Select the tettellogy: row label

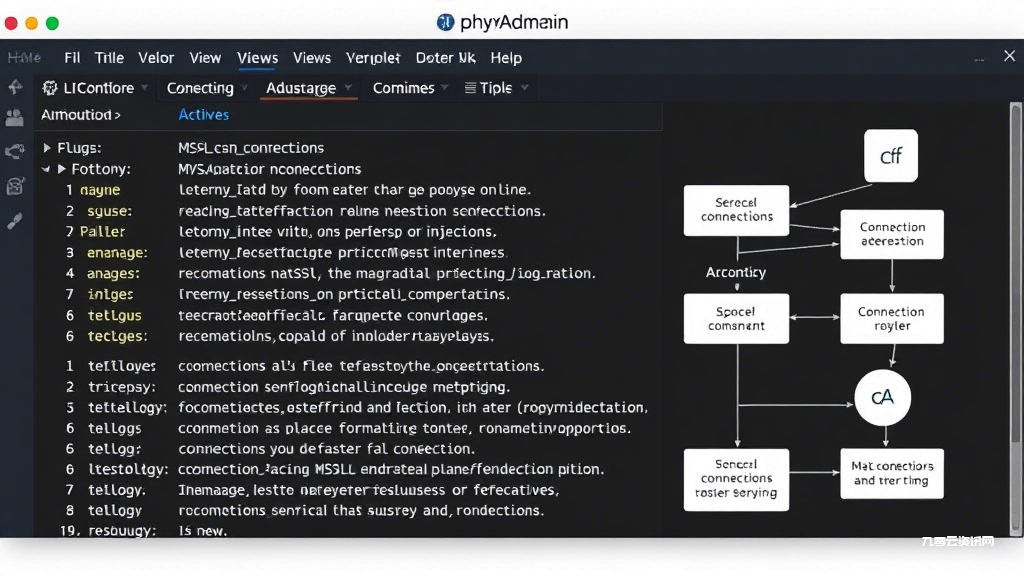(127, 408)
